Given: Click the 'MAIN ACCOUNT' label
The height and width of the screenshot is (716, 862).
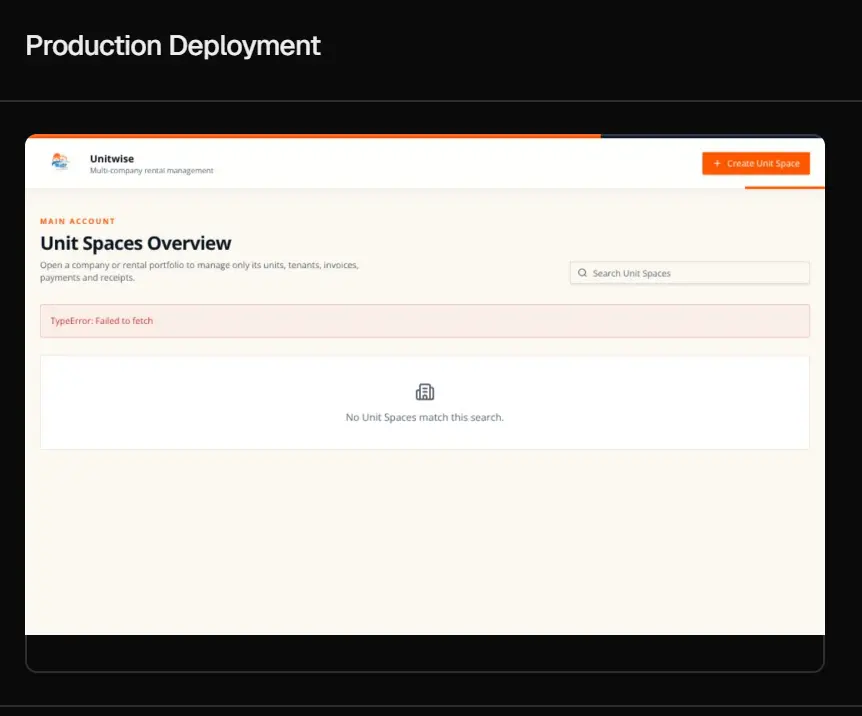Looking at the screenshot, I should pos(78,221).
